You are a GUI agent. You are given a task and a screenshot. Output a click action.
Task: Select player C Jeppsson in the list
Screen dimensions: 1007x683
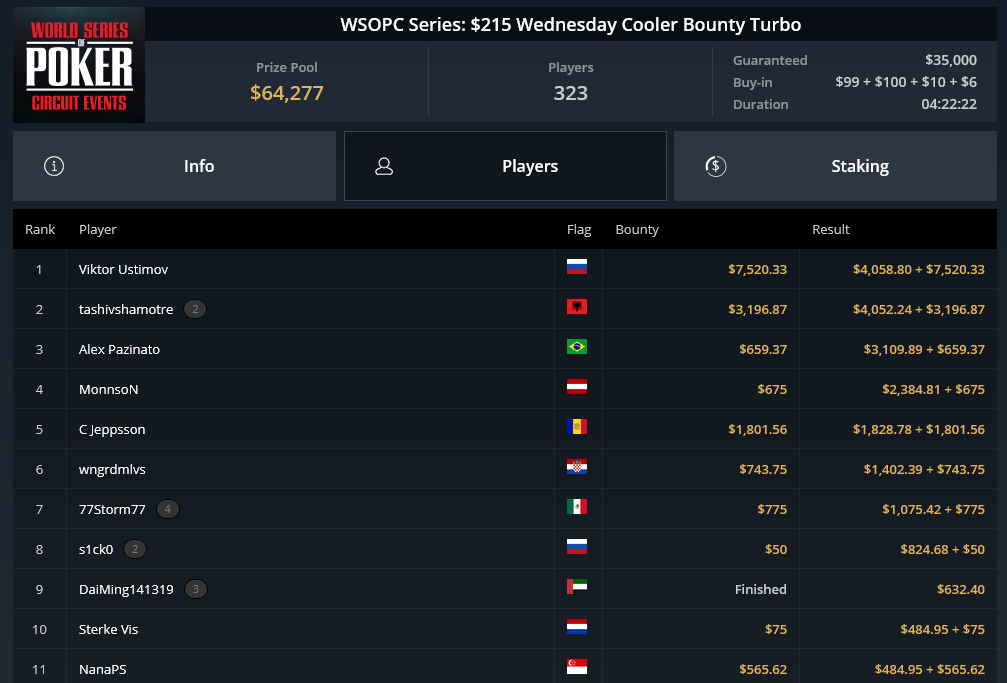click(x=505, y=429)
